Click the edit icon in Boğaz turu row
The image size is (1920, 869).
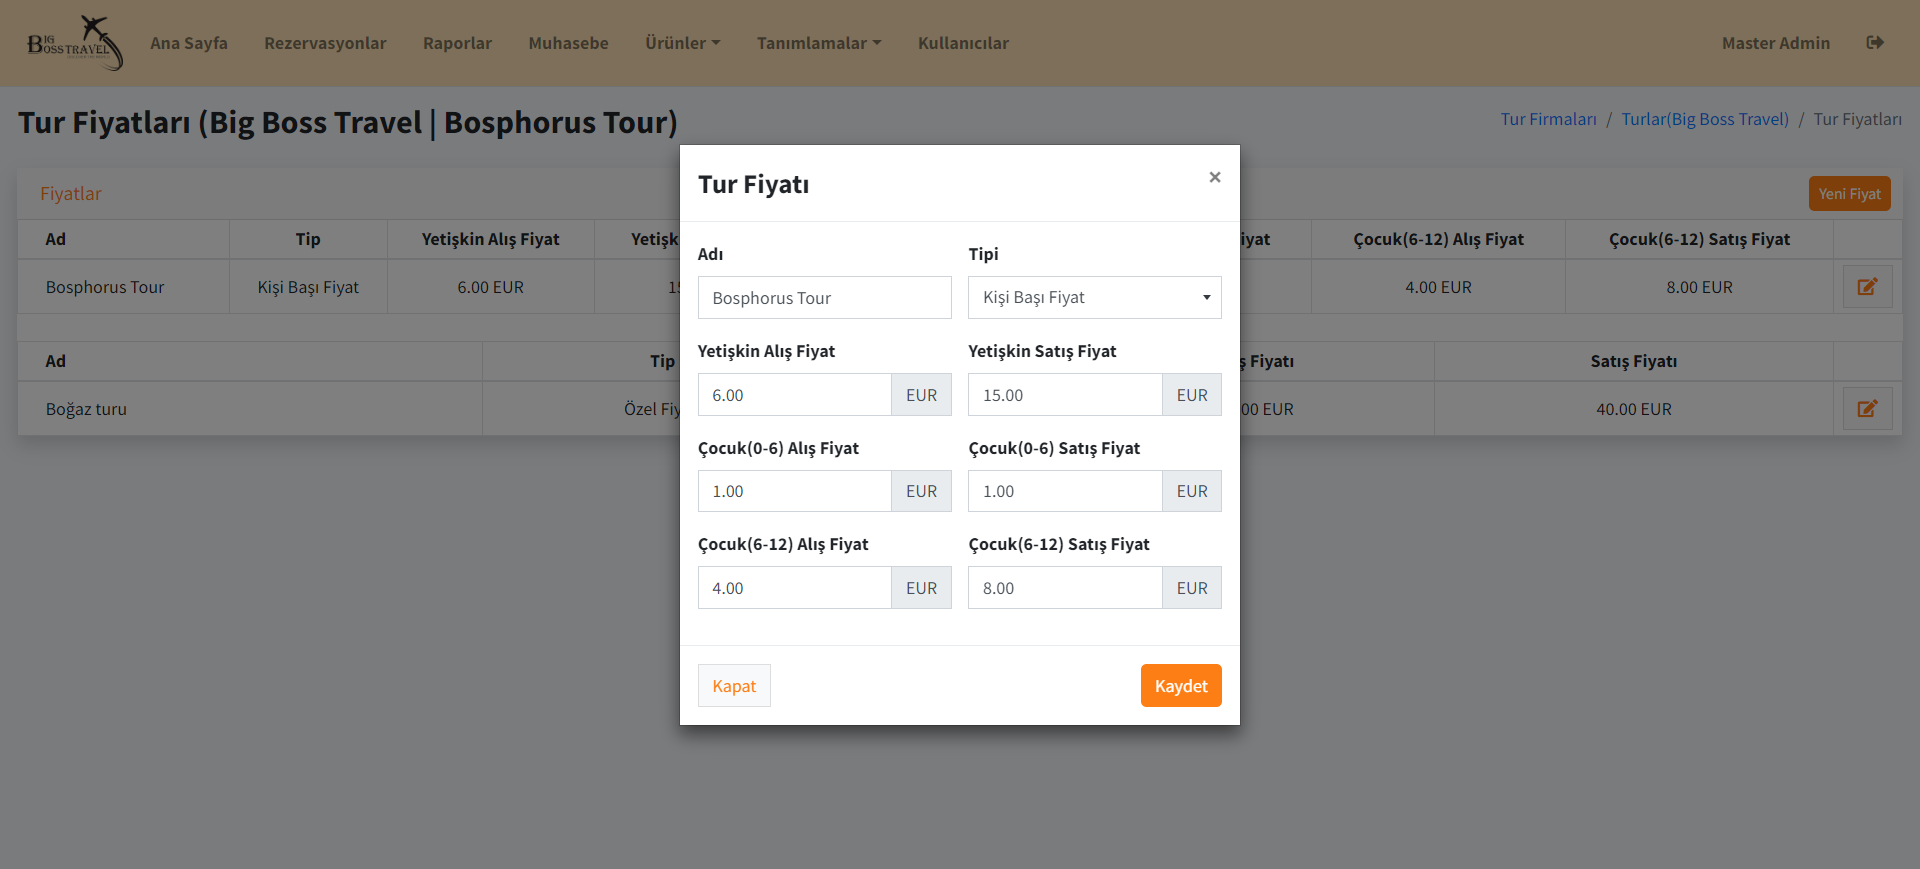(1867, 409)
